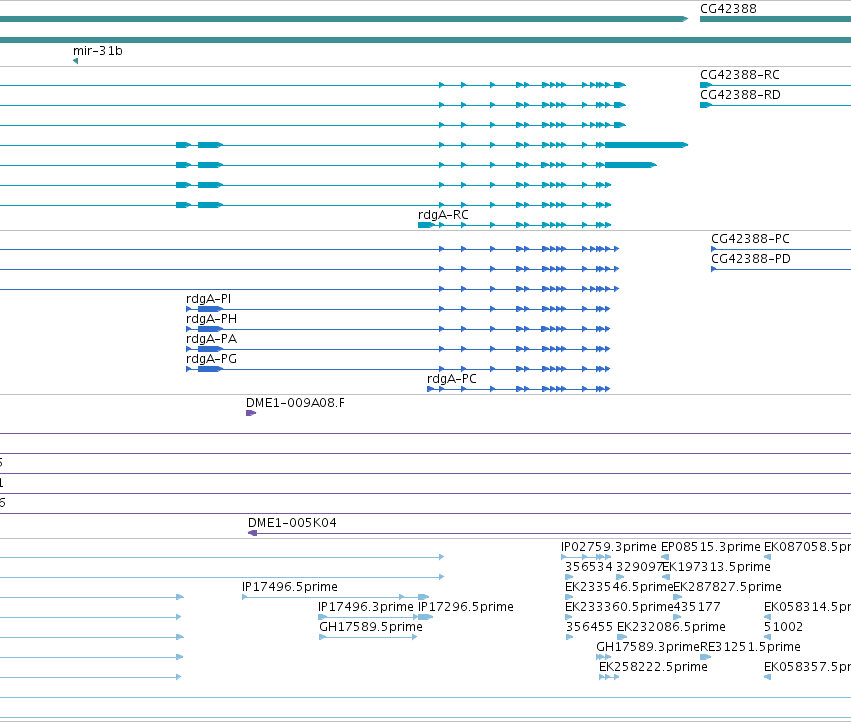Select the arrow glyph under 51002 label
Viewport: 851px width, 722px height.
click(x=767, y=637)
